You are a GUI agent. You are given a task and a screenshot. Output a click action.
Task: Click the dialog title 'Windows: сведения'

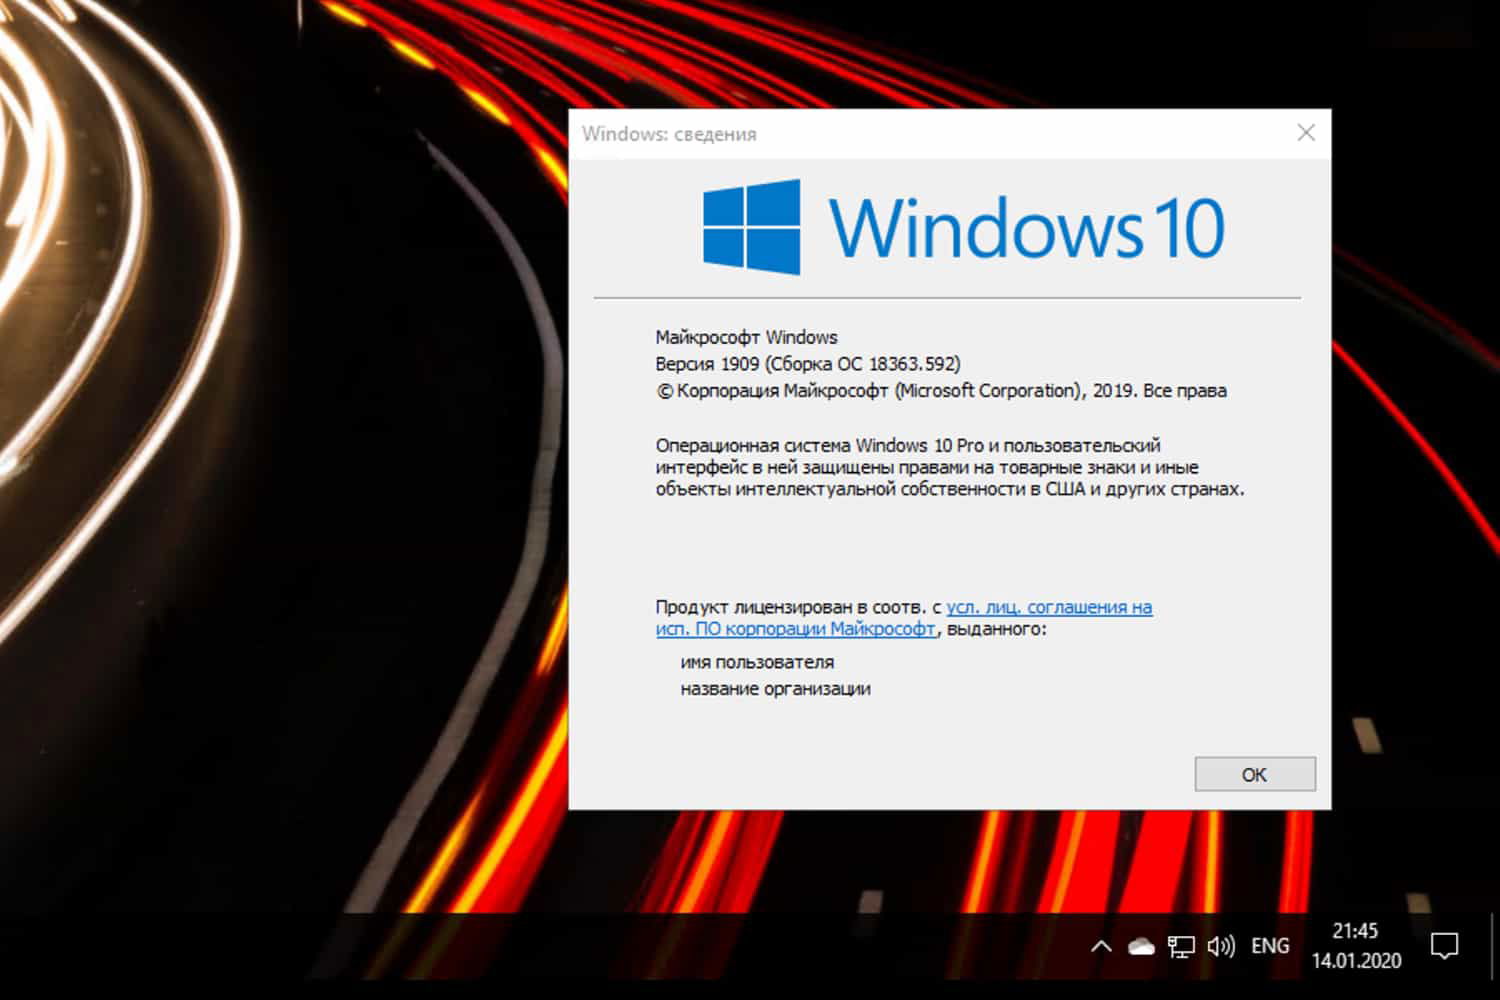670,133
